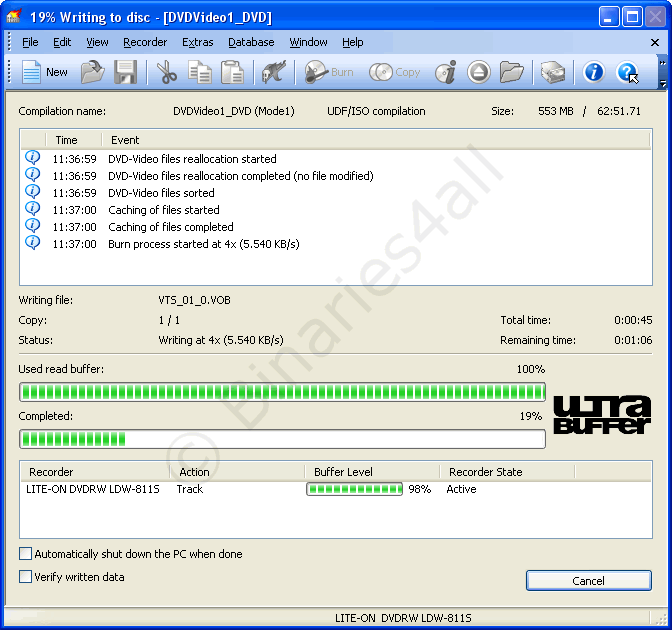Image resolution: width=672 pixels, height=630 pixels.
Task: Open the Window menu
Action: click(x=308, y=42)
